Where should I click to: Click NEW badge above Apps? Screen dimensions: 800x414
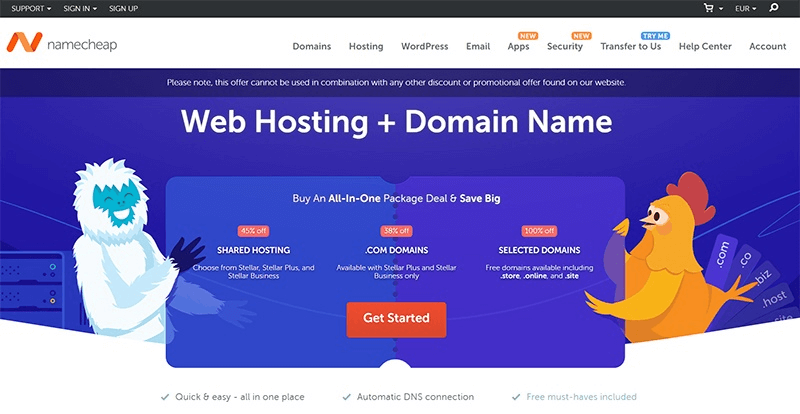pyautogui.click(x=528, y=36)
